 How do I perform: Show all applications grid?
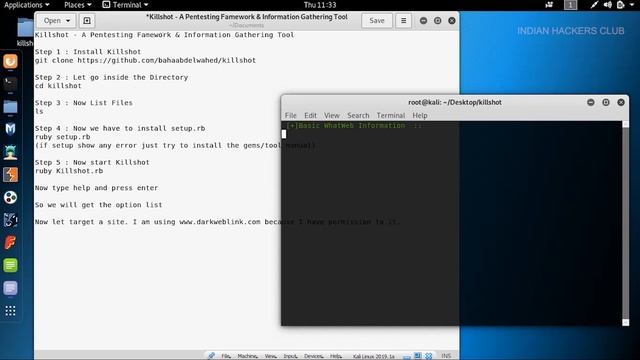[x=10, y=311]
